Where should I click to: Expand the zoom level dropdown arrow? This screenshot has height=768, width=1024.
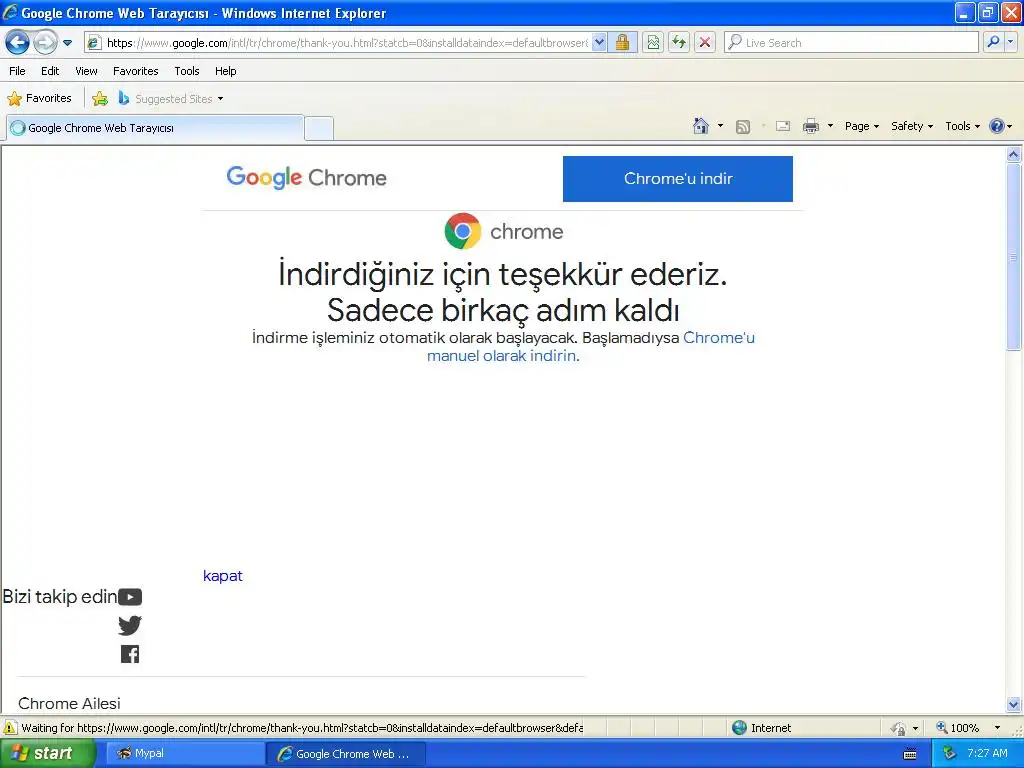[997, 728]
